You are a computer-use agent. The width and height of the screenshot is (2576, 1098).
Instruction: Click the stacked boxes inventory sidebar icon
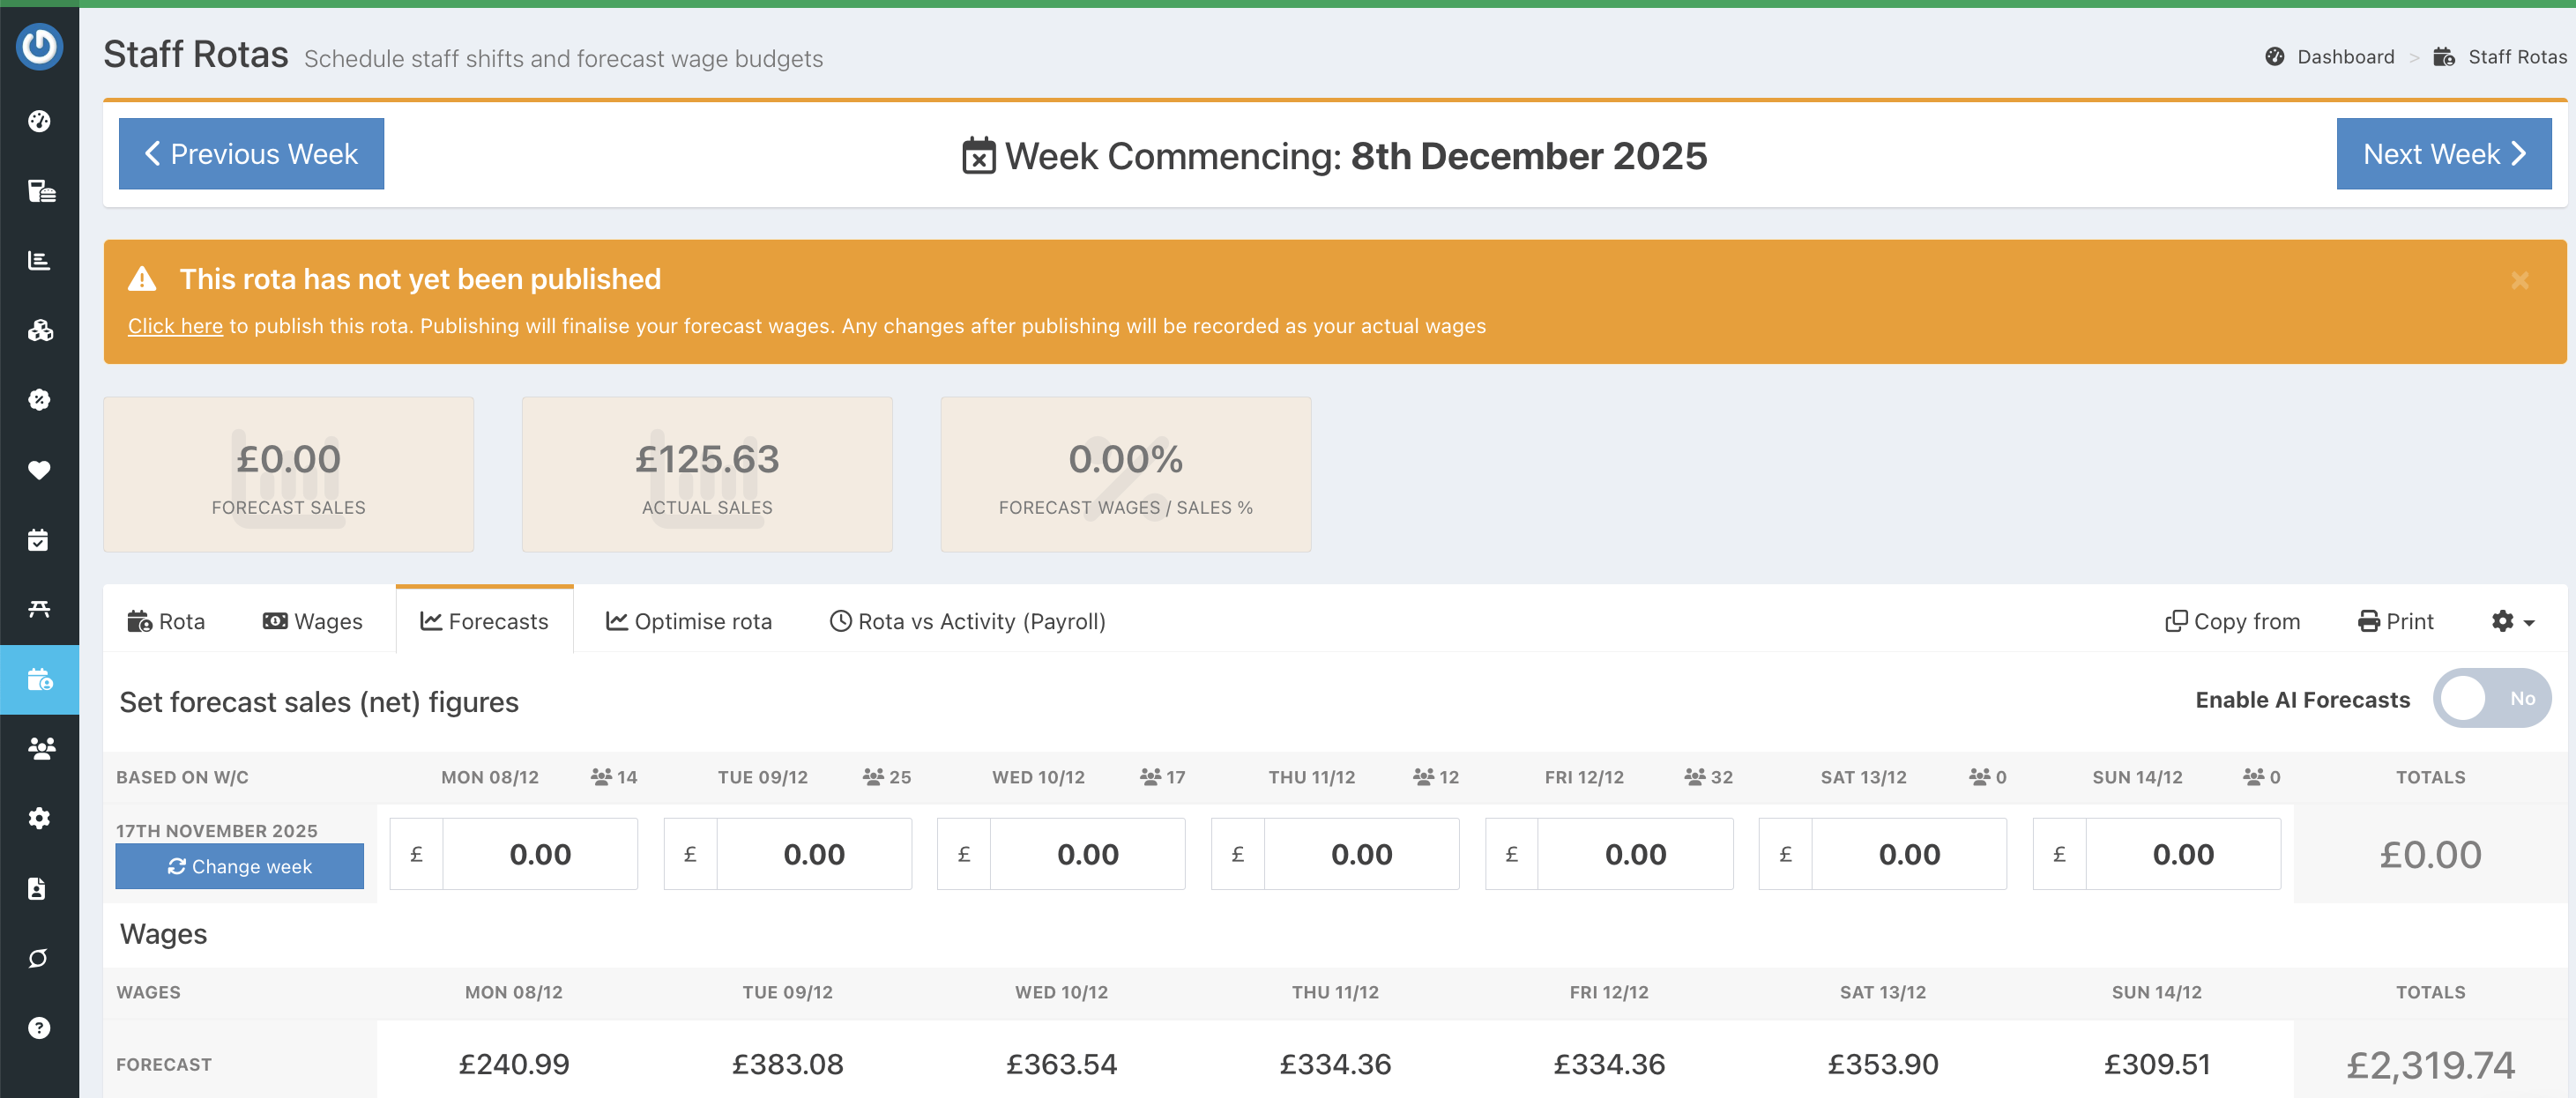[39, 330]
